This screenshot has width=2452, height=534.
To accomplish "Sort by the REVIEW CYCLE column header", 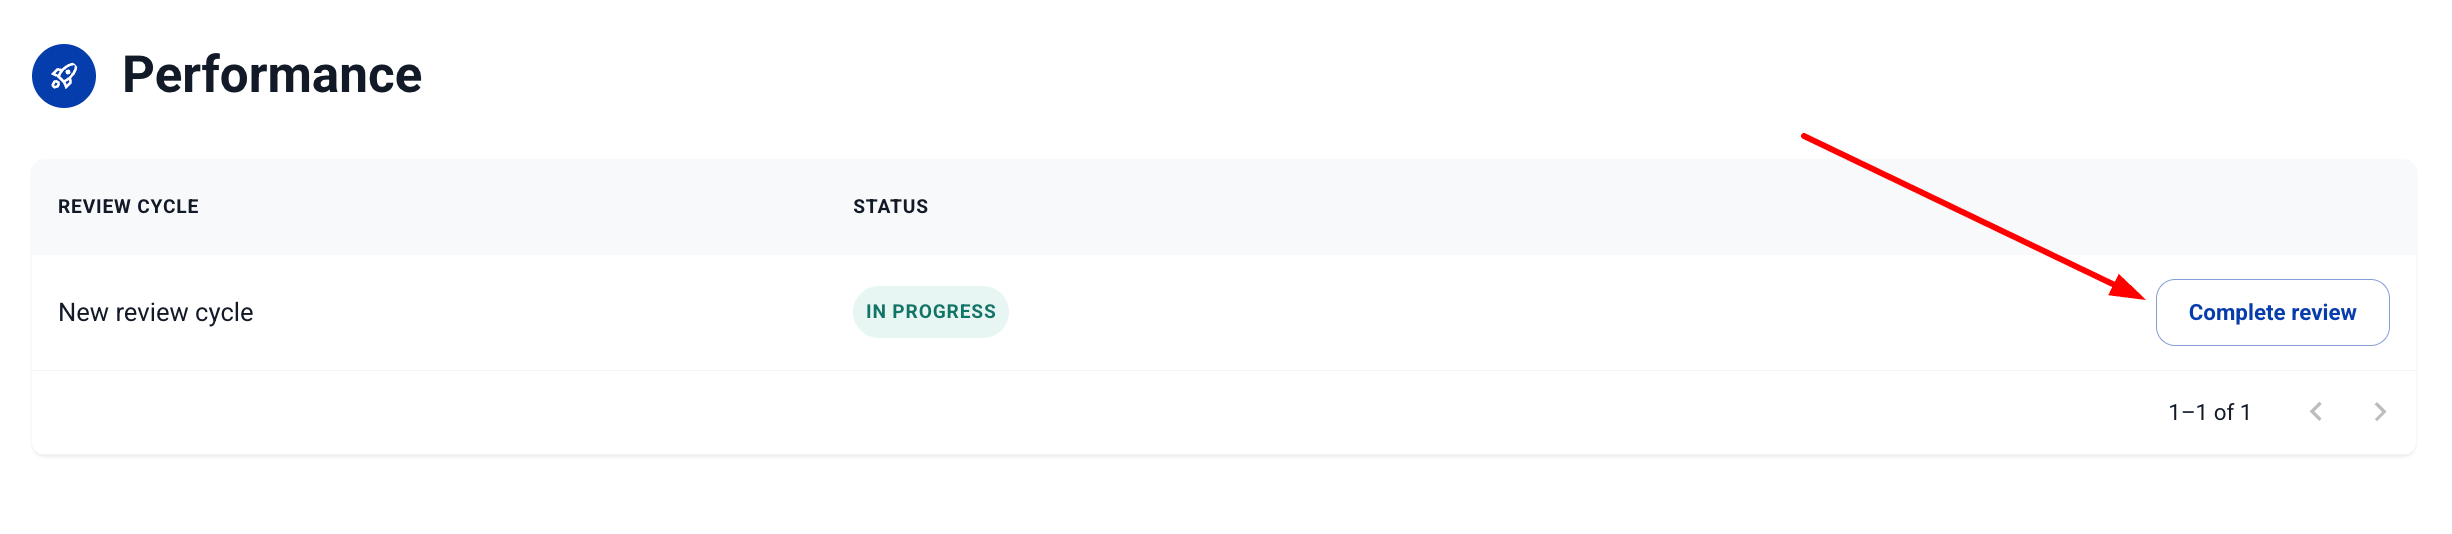I will coord(128,207).
